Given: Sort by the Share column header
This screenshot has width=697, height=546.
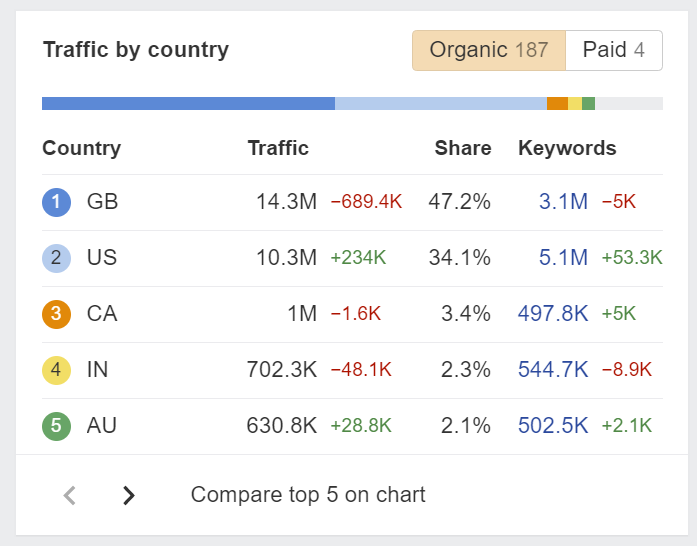Looking at the screenshot, I should (462, 148).
